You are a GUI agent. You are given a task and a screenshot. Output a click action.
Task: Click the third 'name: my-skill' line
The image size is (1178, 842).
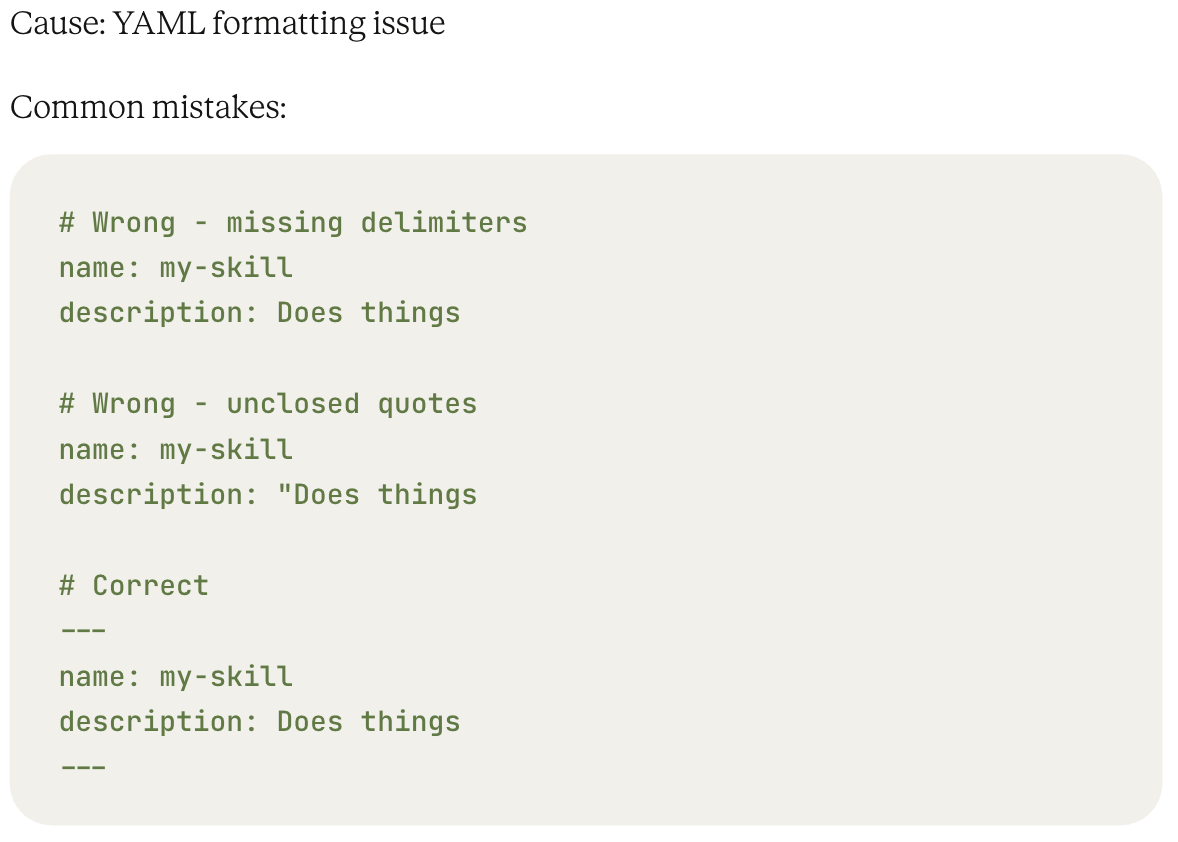176,676
